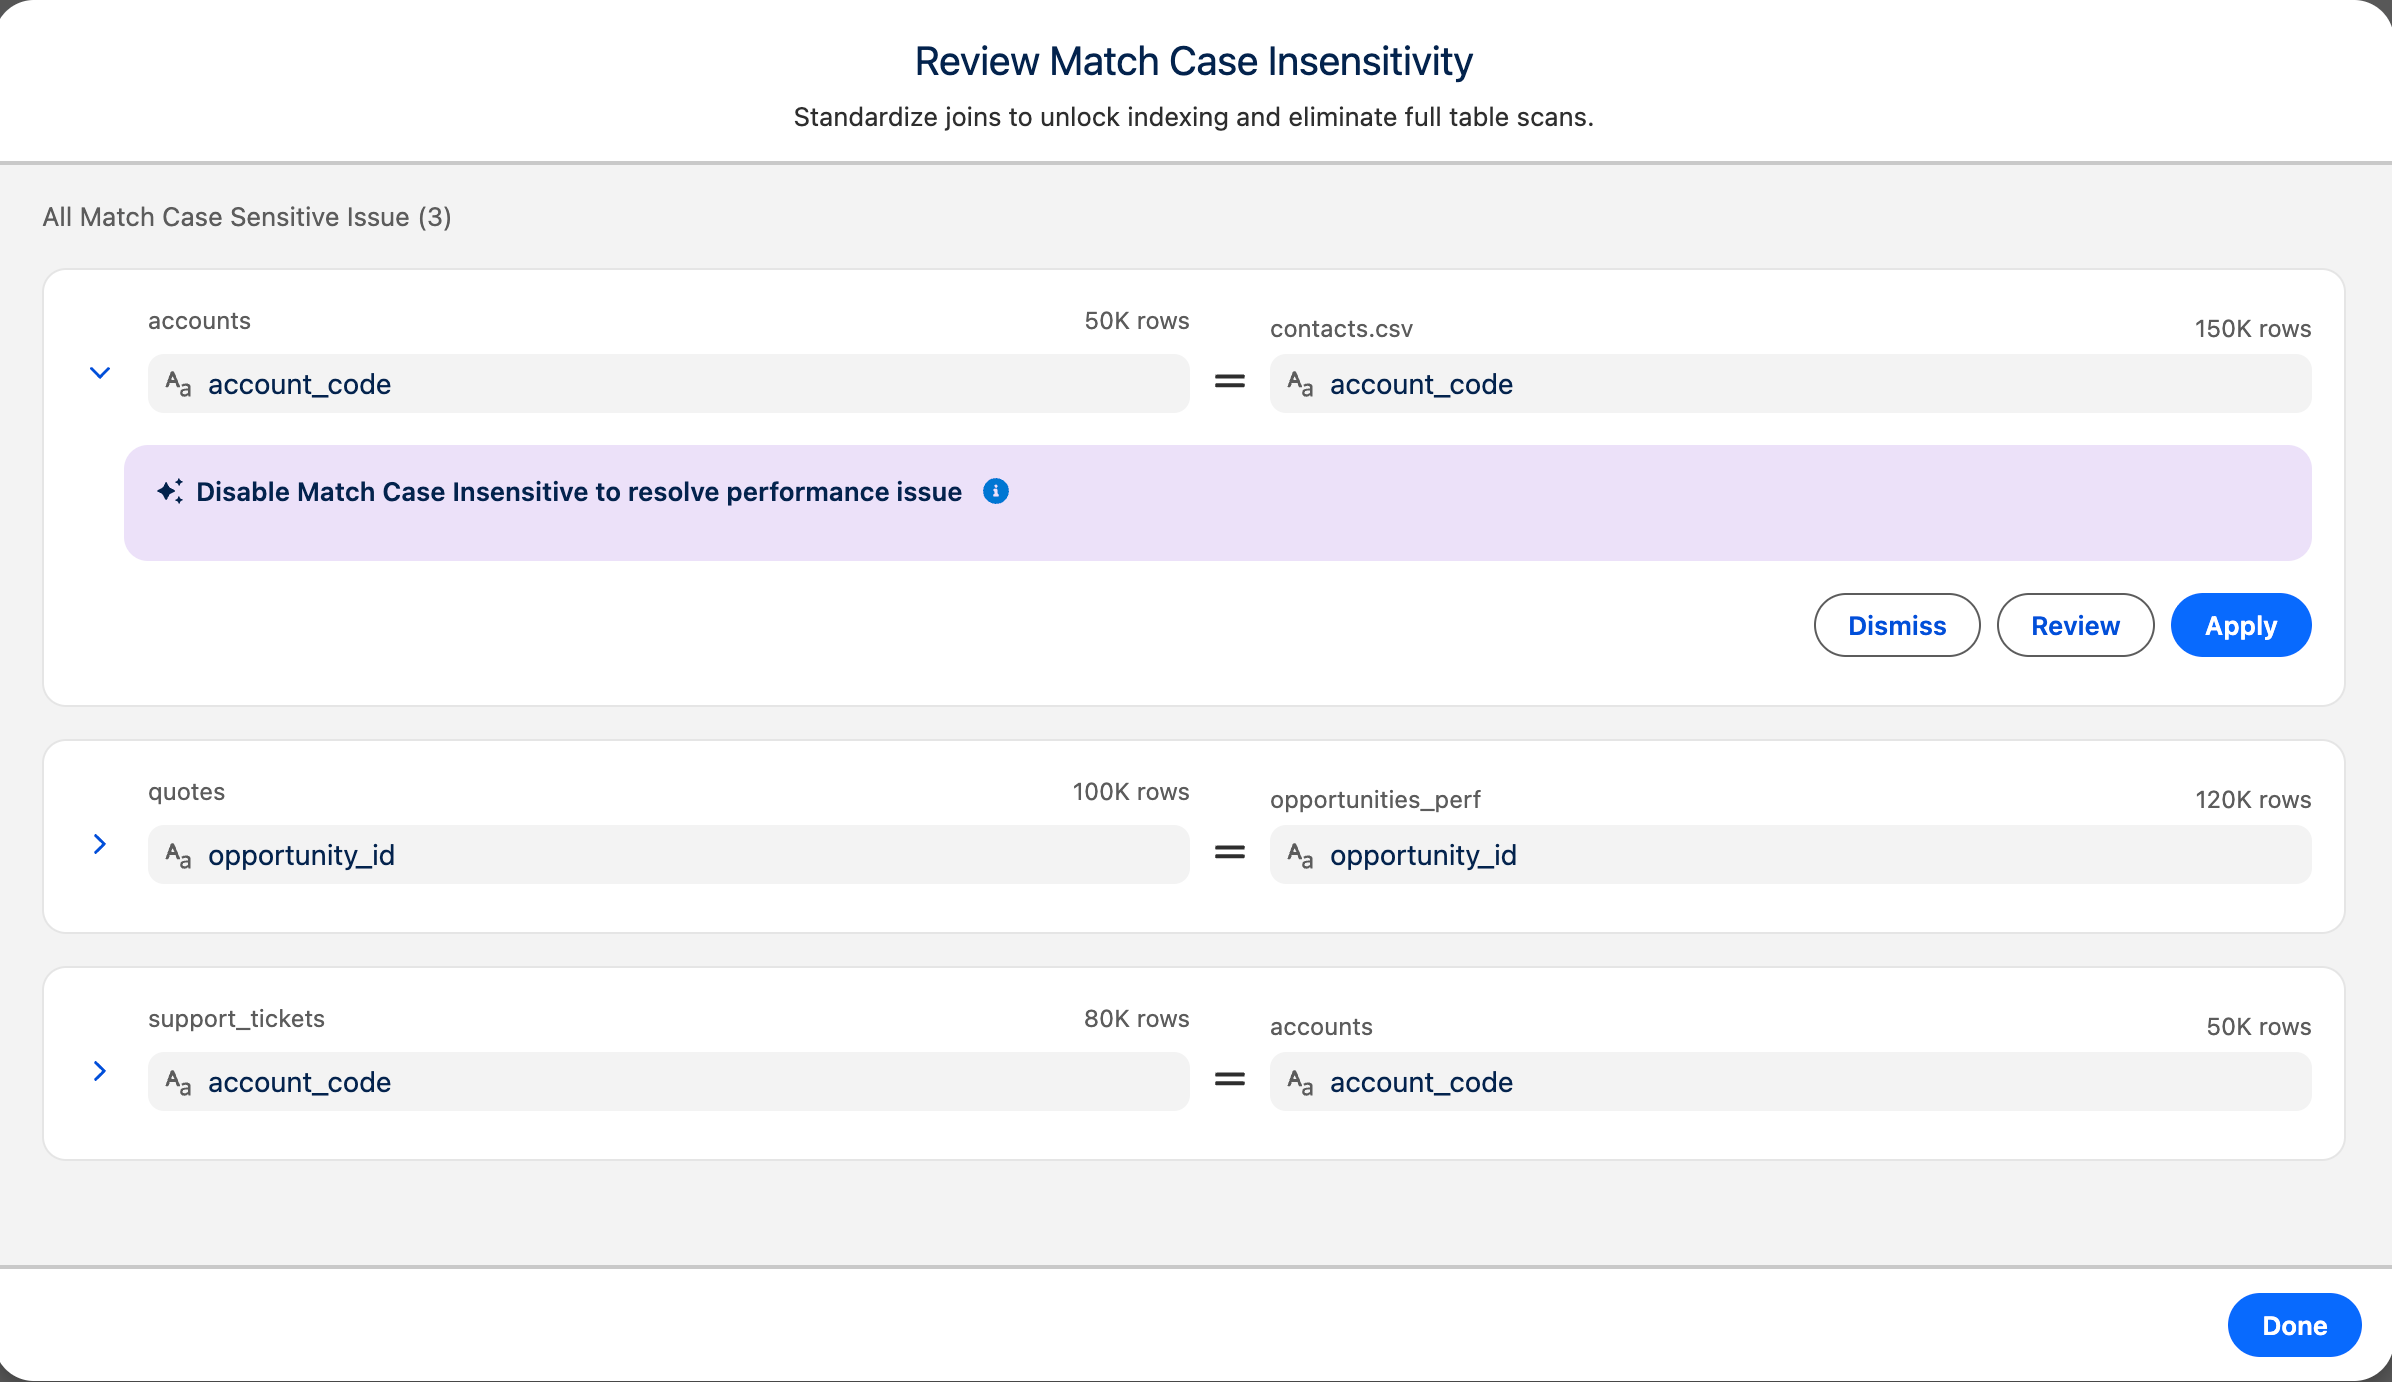The width and height of the screenshot is (2392, 1382).
Task: Select the contacts.csv account_code field
Action: pyautogui.click(x=1790, y=384)
